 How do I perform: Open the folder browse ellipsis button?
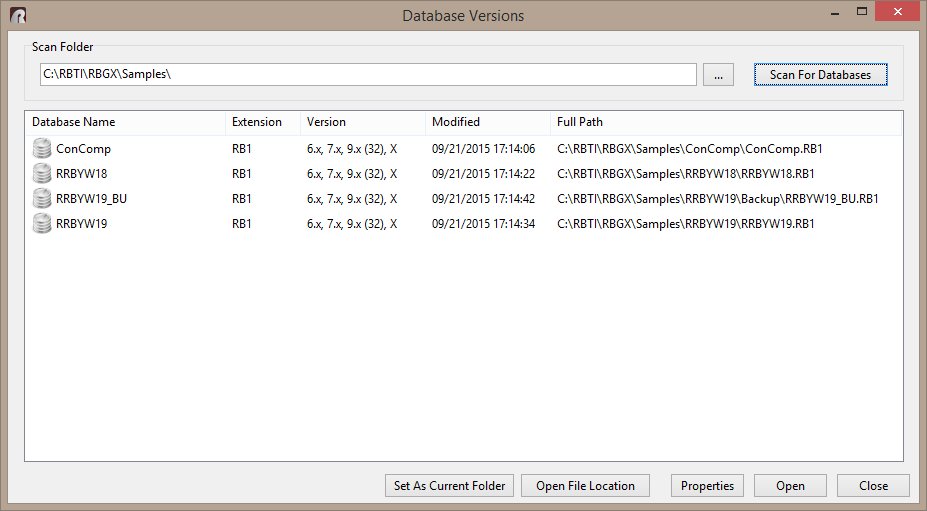(x=718, y=75)
